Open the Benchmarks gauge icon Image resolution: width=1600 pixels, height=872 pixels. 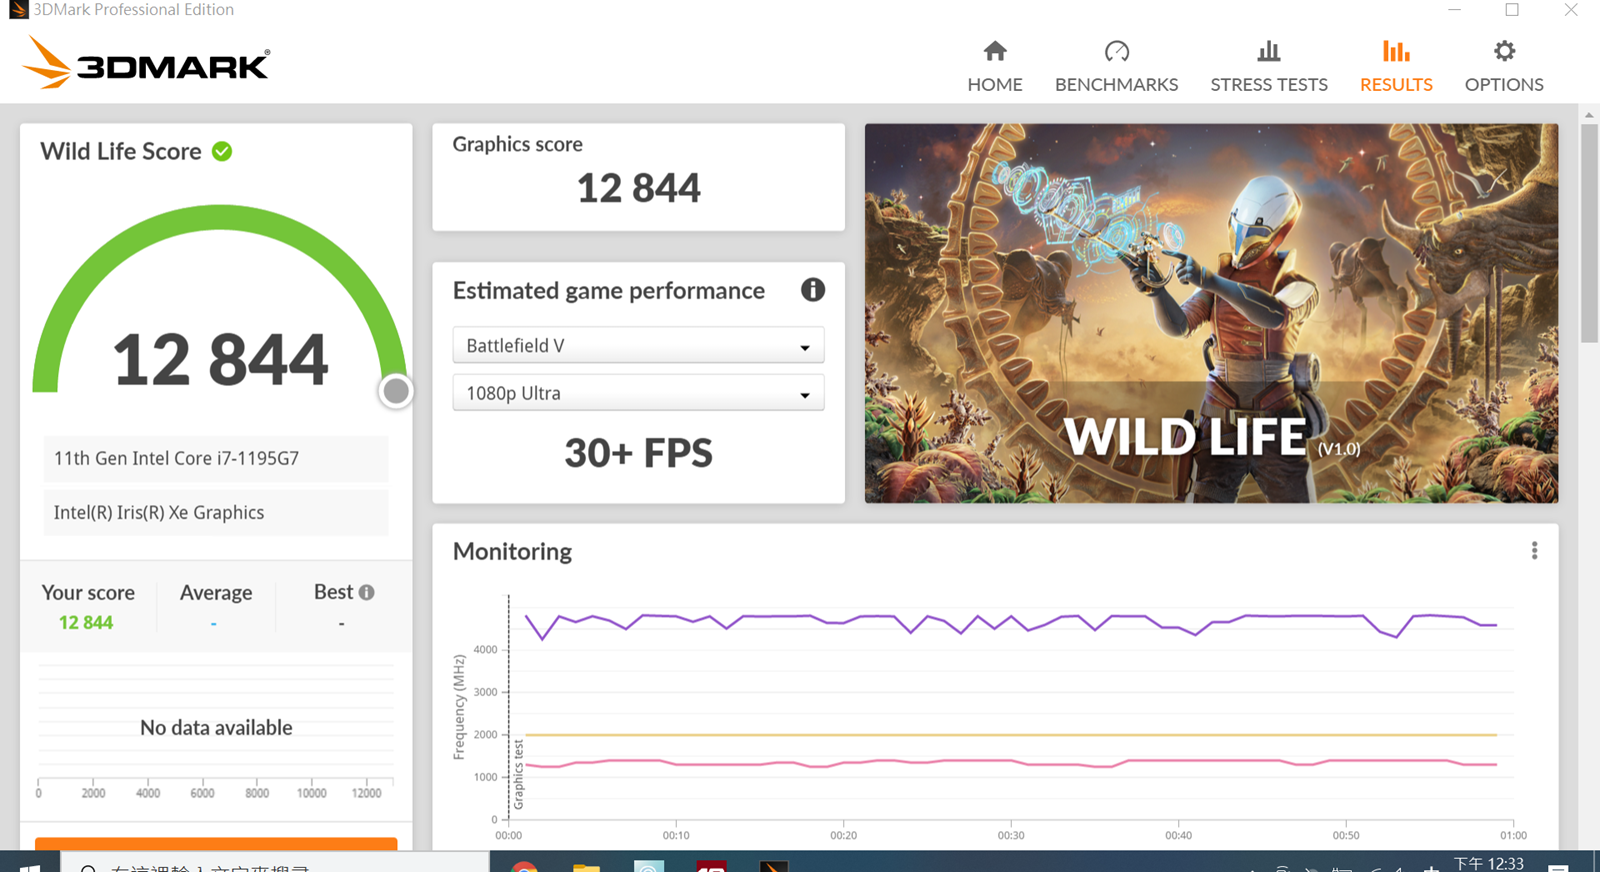pos(1116,51)
